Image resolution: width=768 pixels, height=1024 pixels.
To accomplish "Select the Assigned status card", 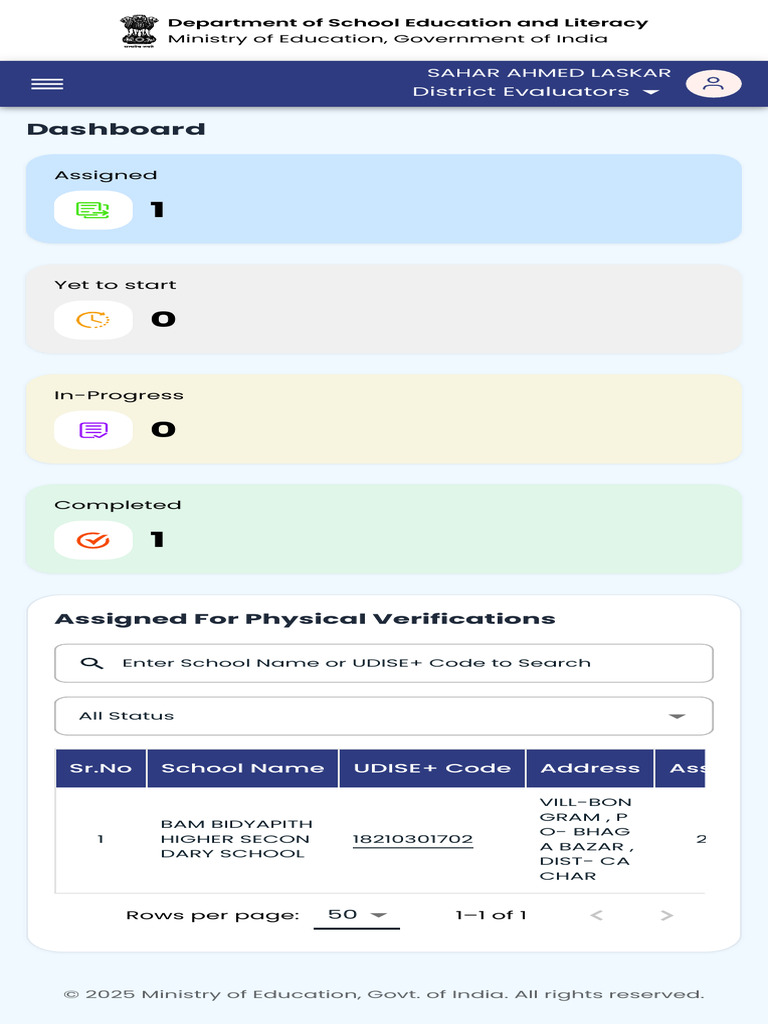I will (383, 199).
